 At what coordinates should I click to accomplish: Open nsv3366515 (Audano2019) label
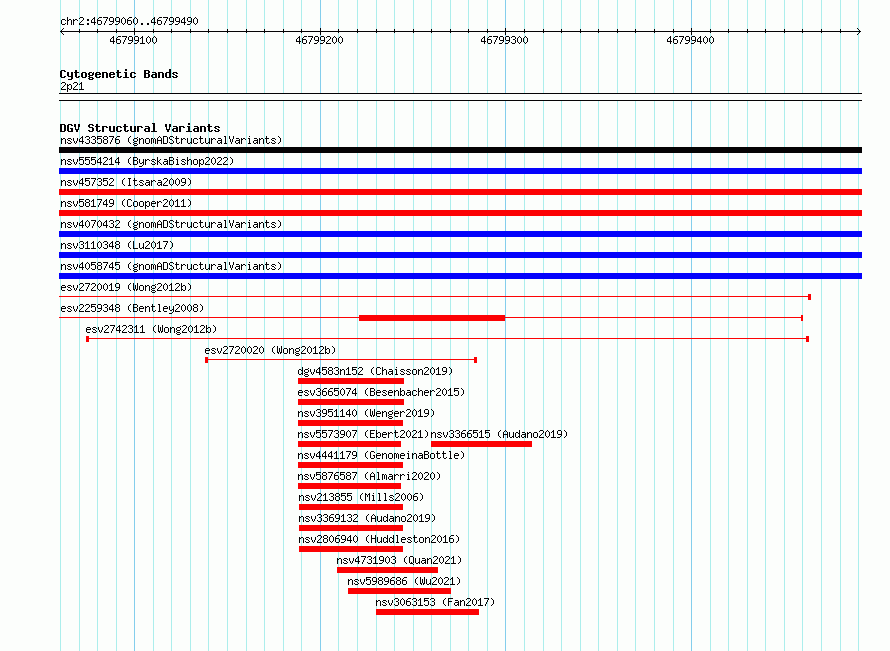tap(499, 434)
